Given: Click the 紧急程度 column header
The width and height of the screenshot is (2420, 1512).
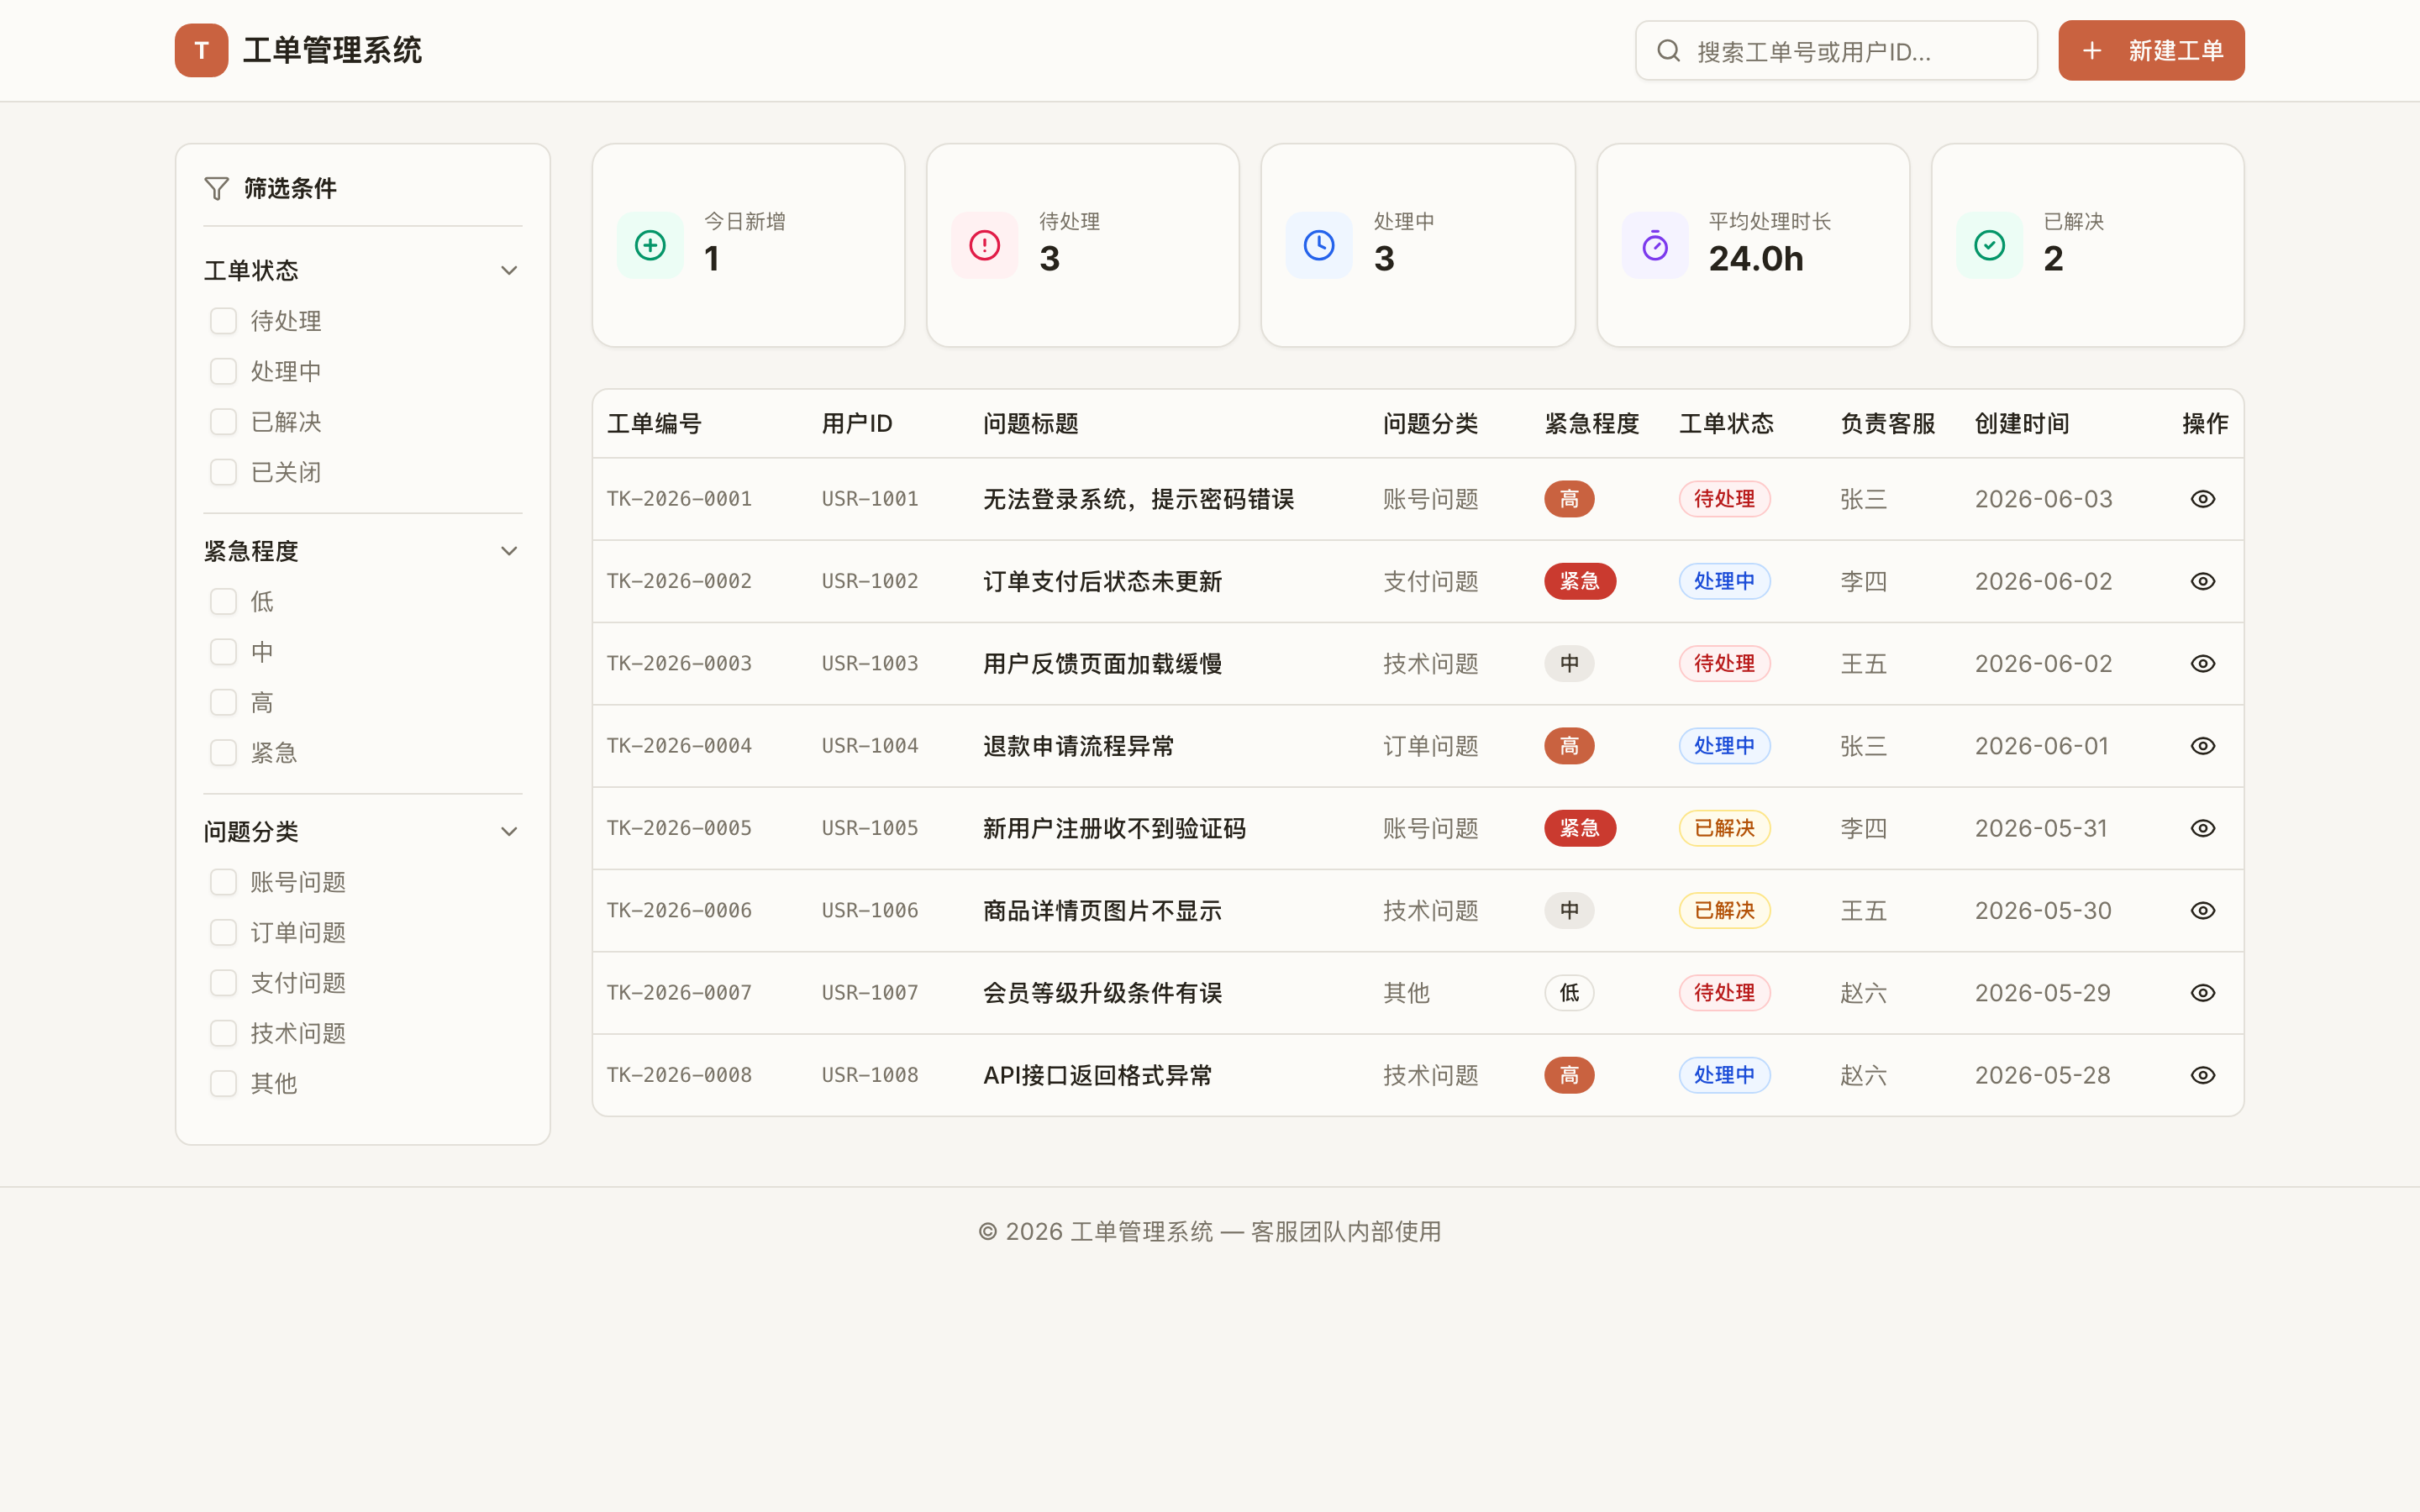Looking at the screenshot, I should [x=1592, y=424].
